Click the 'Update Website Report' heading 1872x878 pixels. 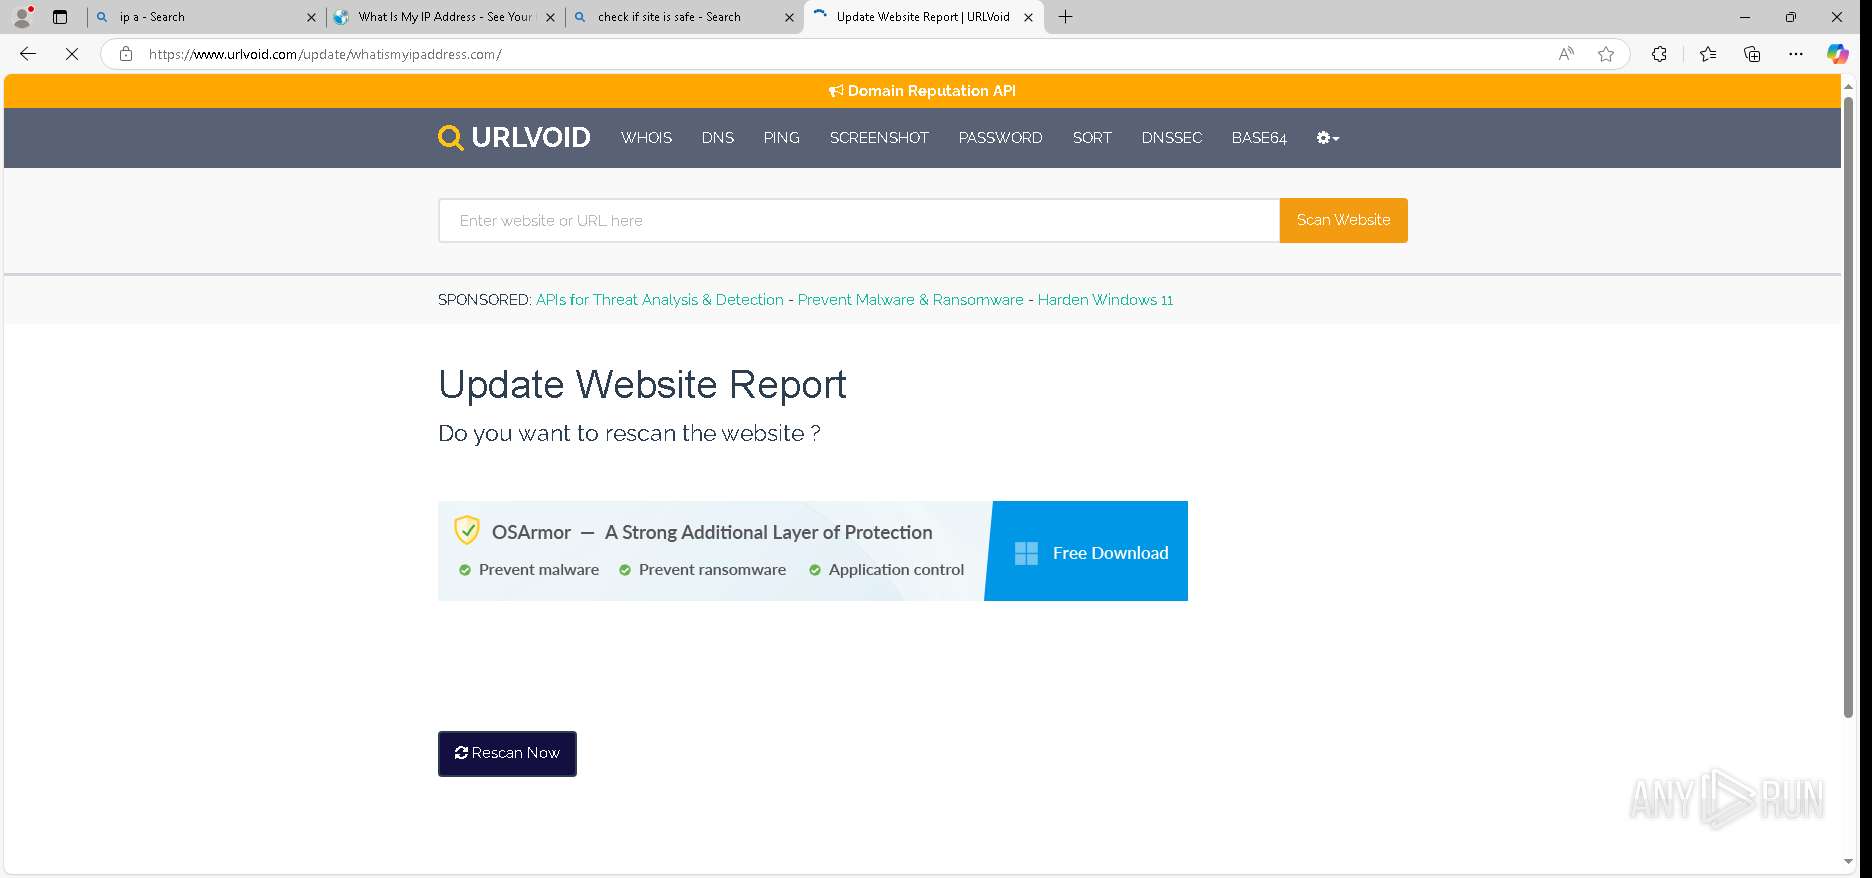pyautogui.click(x=642, y=385)
